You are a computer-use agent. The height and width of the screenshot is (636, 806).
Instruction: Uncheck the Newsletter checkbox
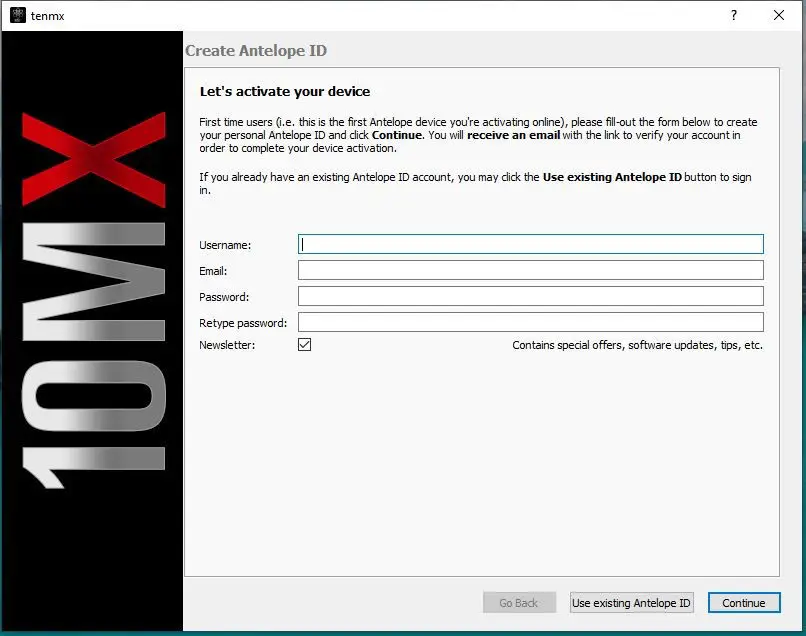pyautogui.click(x=304, y=344)
